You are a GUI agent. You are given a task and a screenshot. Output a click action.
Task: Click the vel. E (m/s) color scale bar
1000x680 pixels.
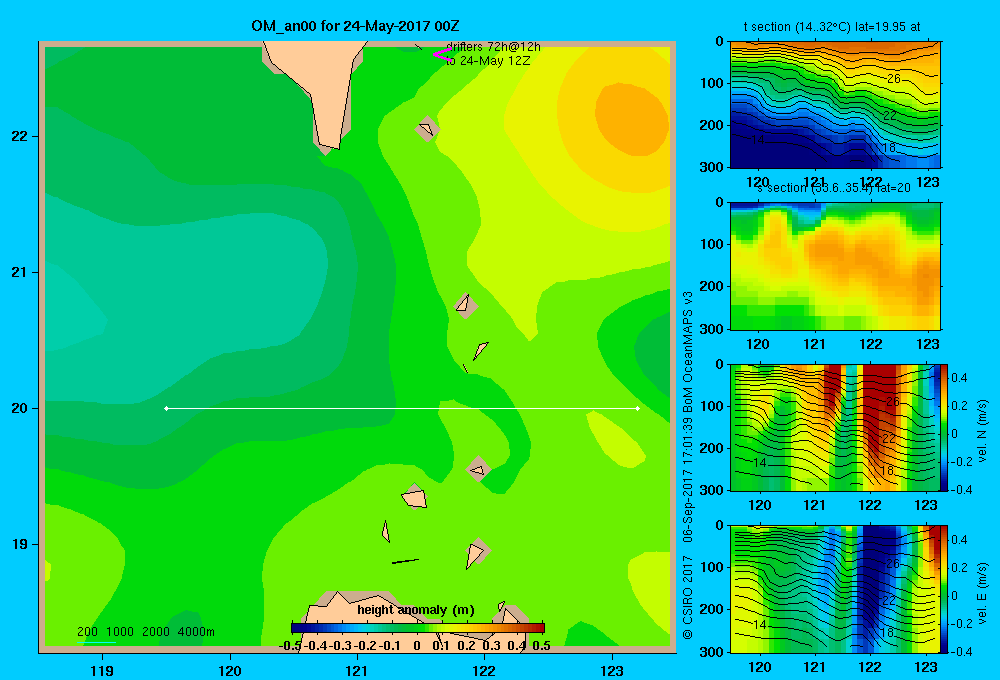[x=945, y=589]
